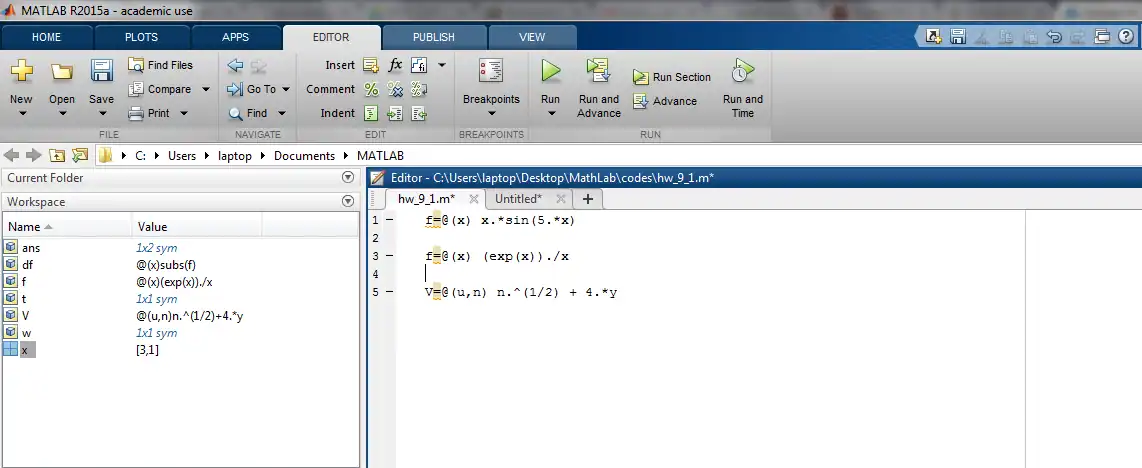Click the Insert function fx icon
The height and width of the screenshot is (468, 1142).
395,65
